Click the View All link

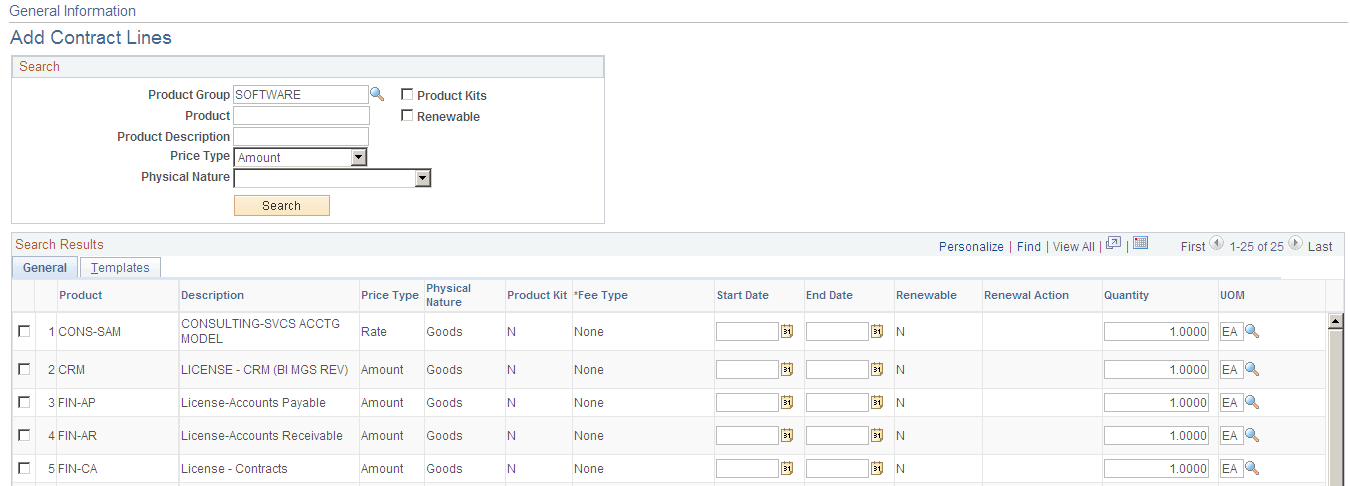tap(1074, 246)
